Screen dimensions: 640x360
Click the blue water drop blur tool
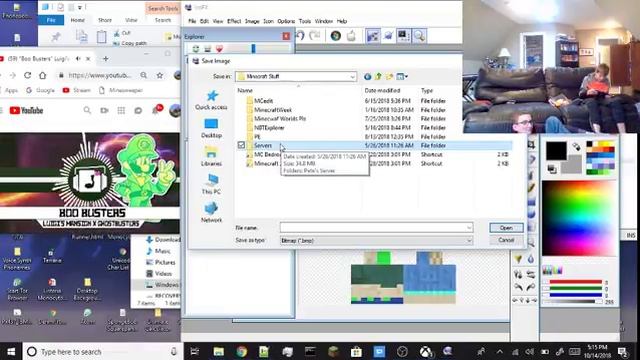point(531,259)
